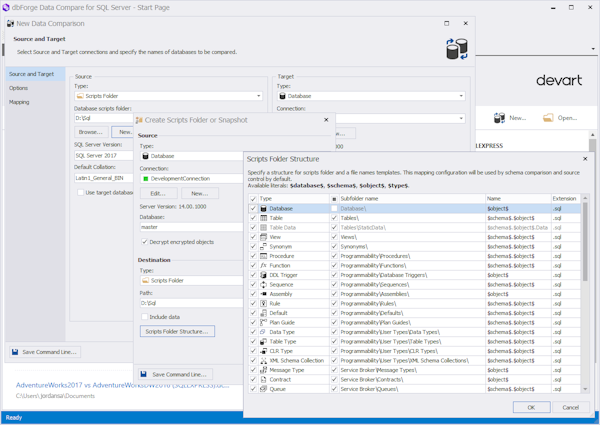Screen dimensions: 600x425
Task: Click the Database master input field
Action: pos(191,227)
